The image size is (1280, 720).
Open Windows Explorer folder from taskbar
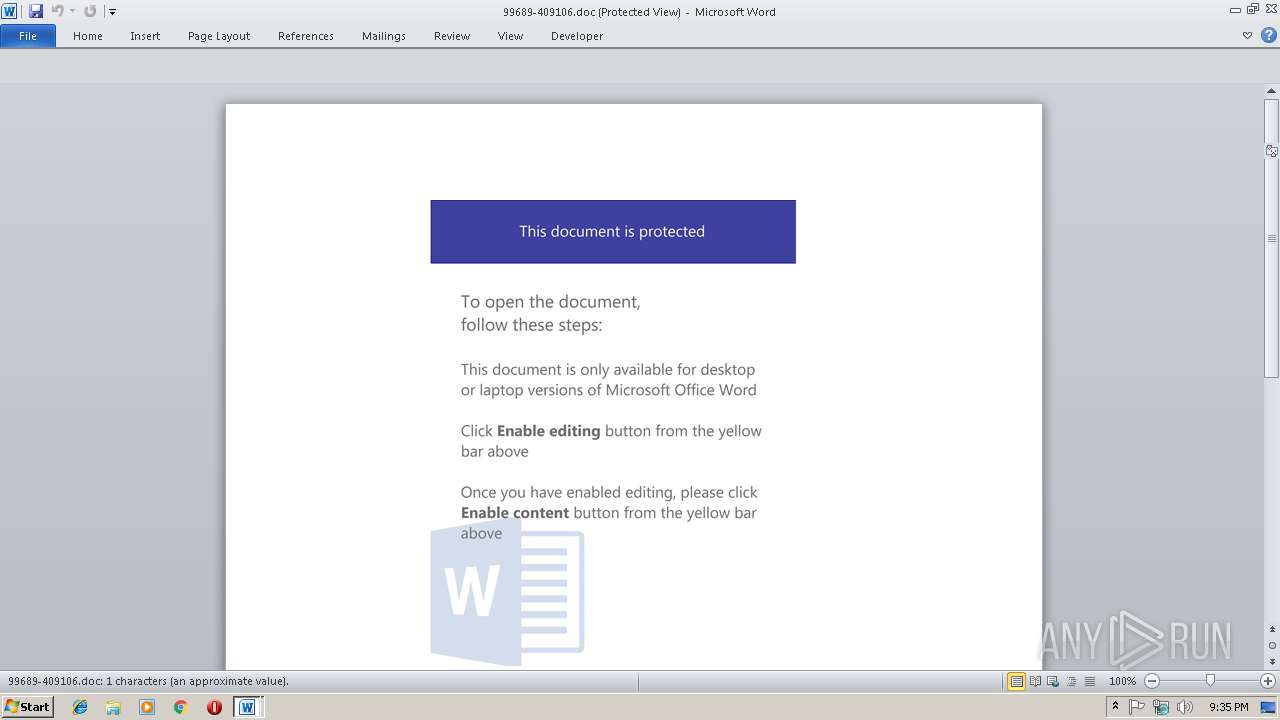113,707
